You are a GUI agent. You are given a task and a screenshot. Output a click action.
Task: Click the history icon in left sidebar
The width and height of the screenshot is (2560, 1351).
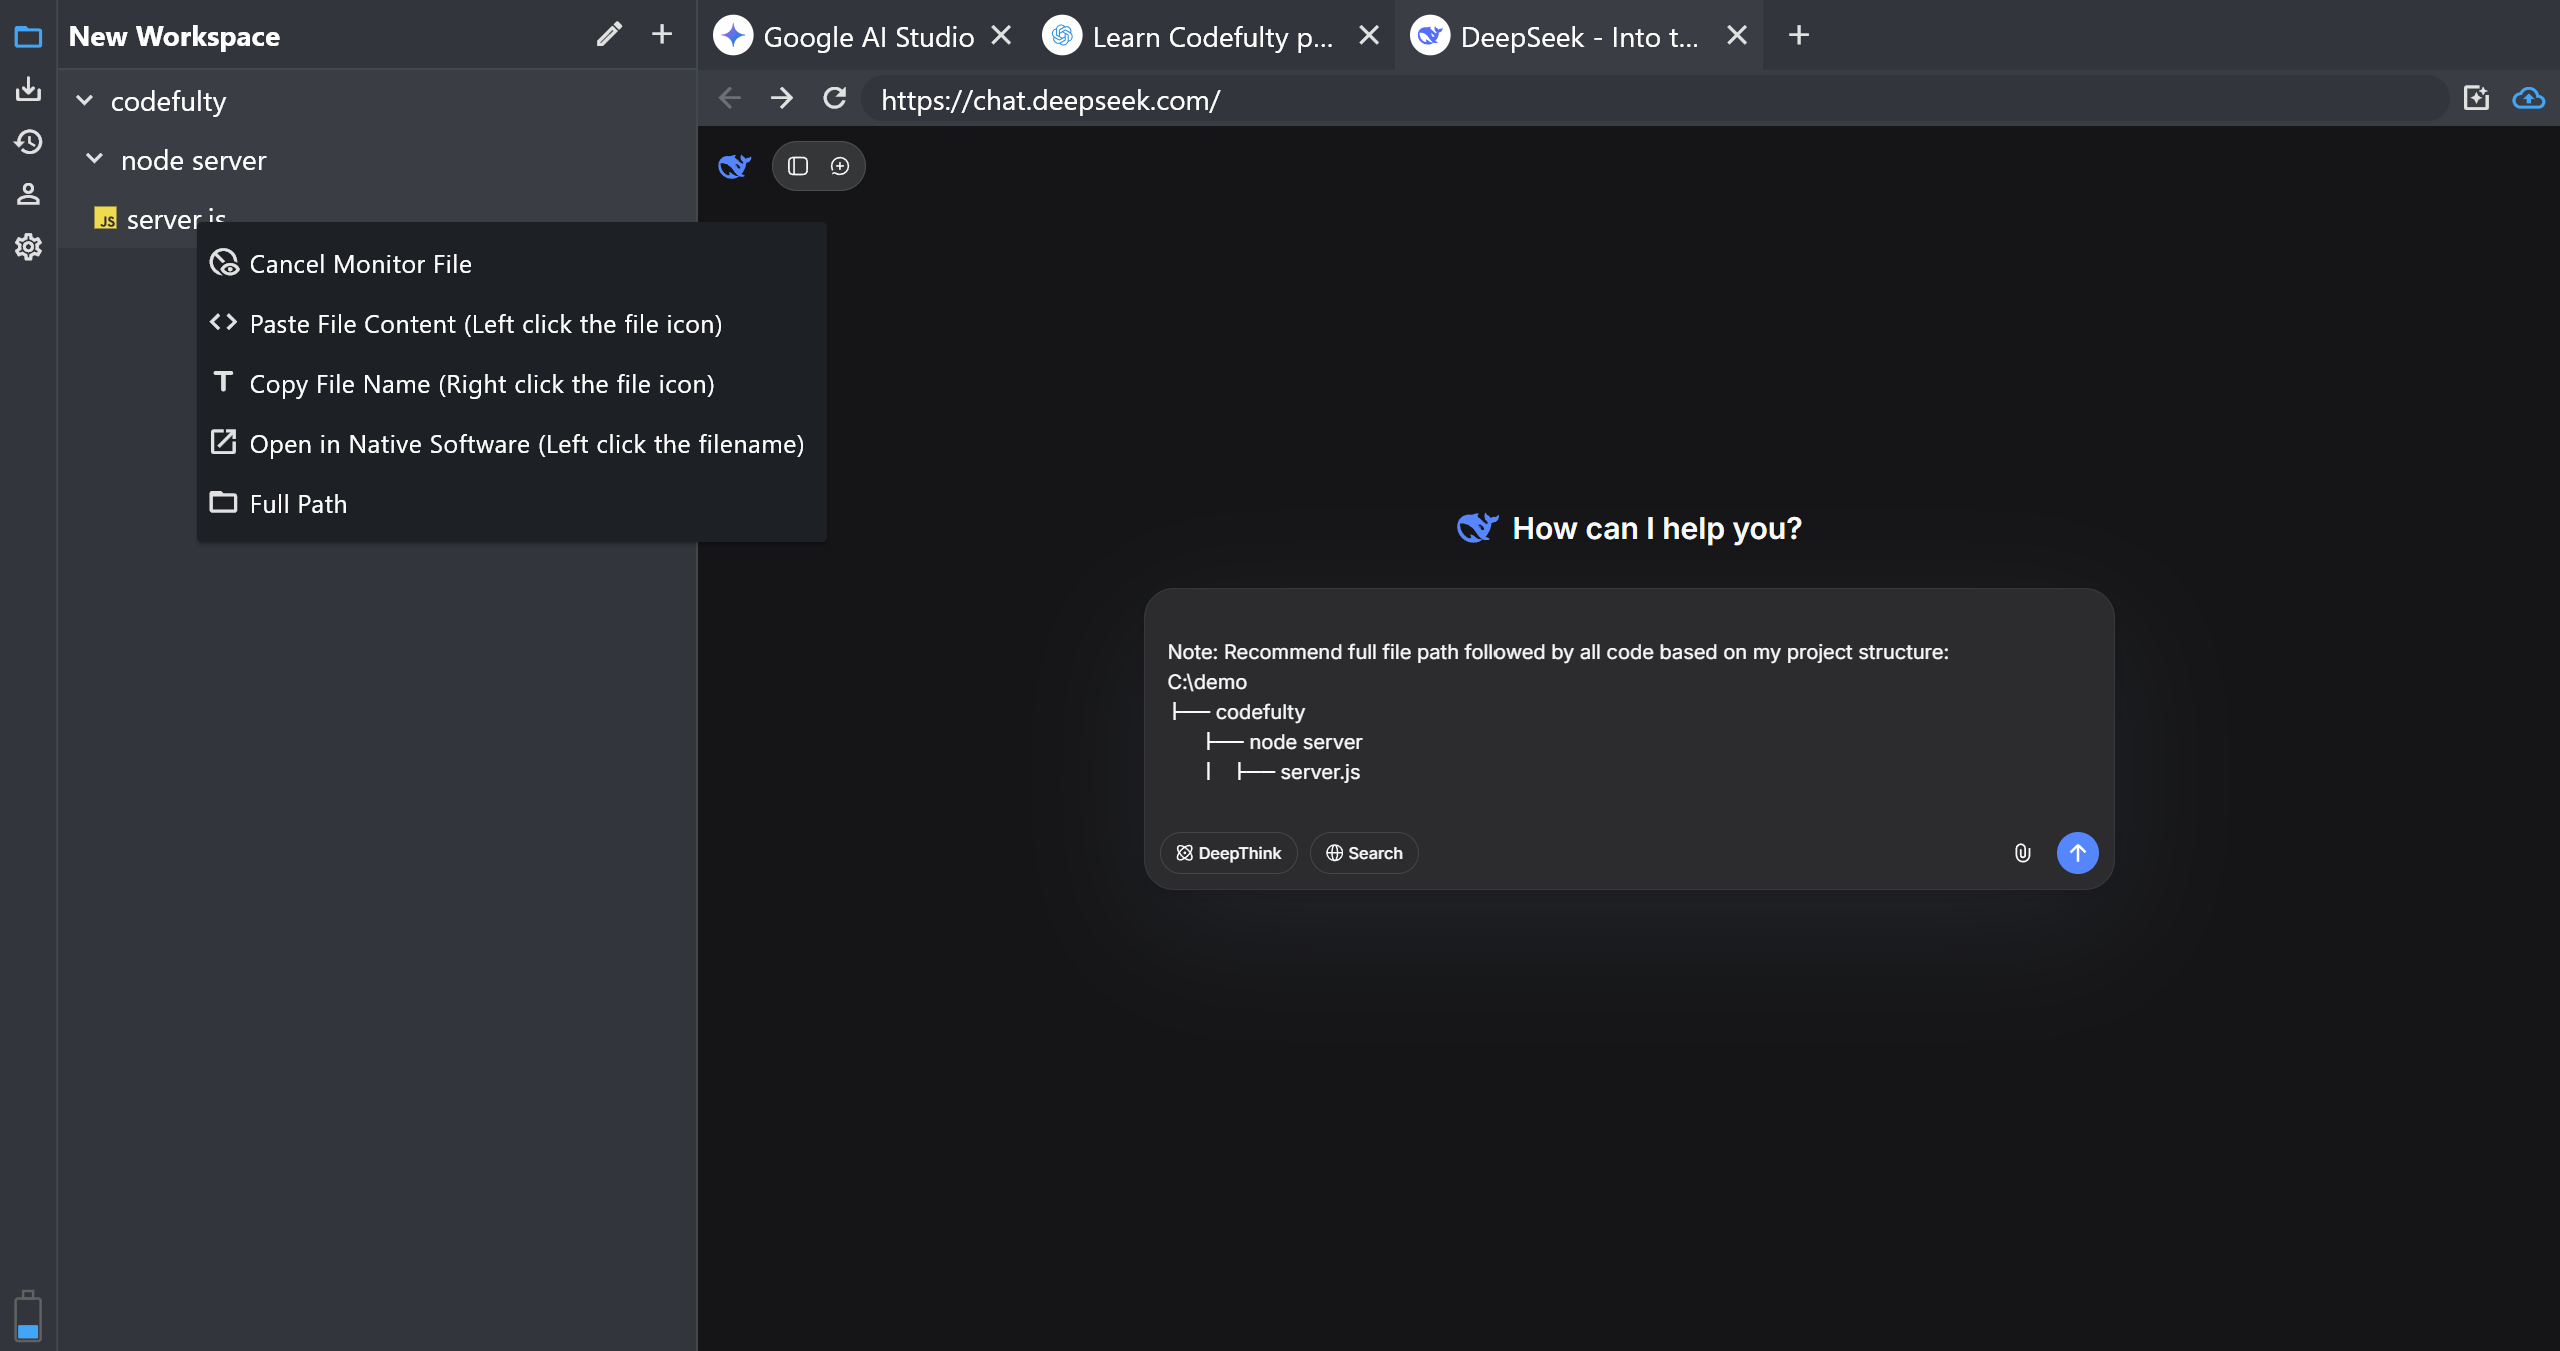28,142
